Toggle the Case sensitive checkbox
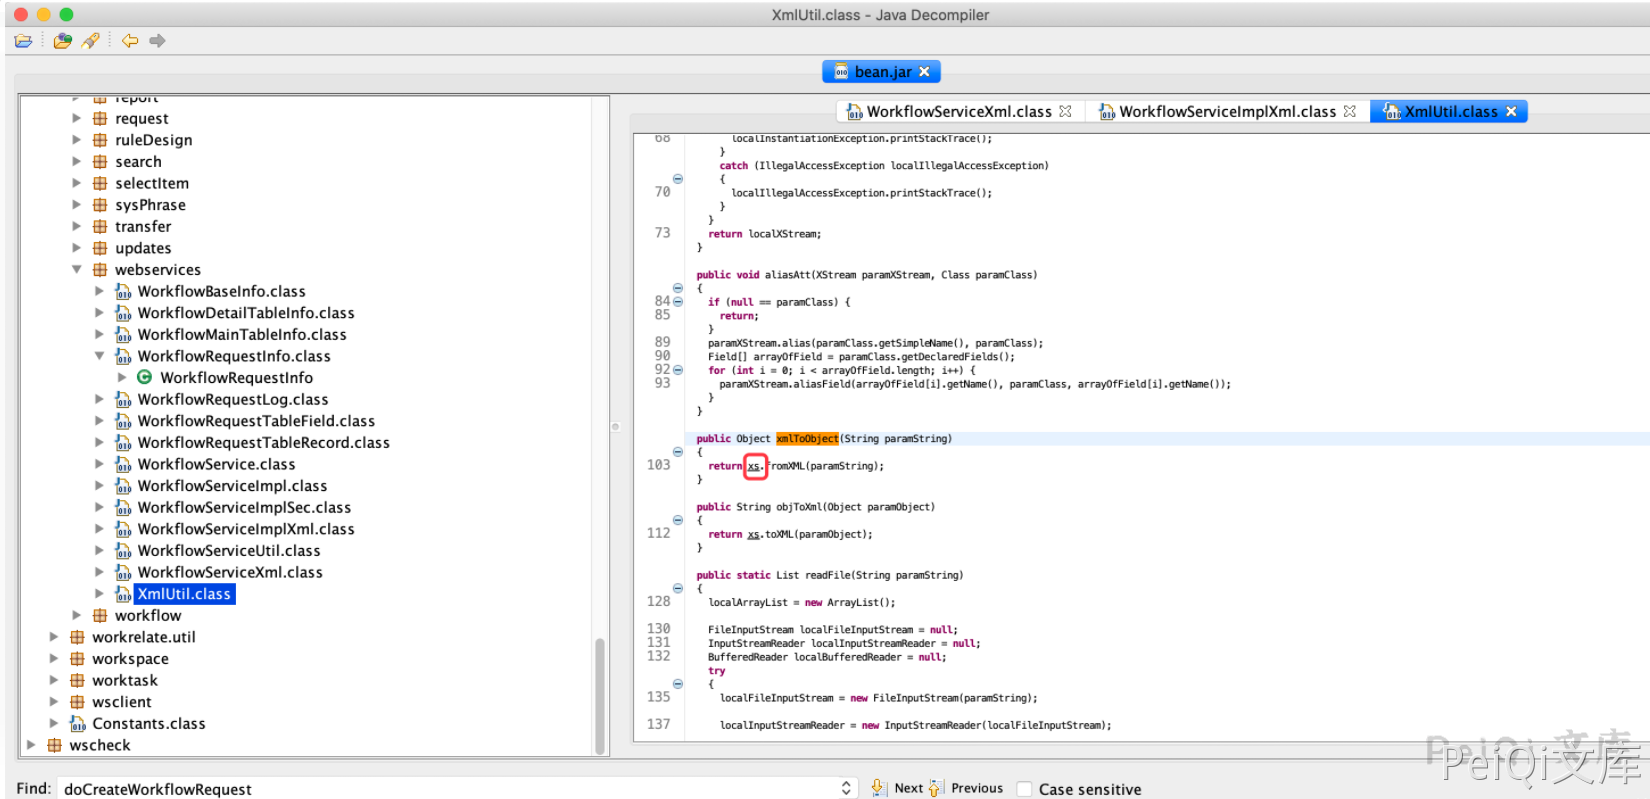This screenshot has height=799, width=1650. [x=1024, y=789]
